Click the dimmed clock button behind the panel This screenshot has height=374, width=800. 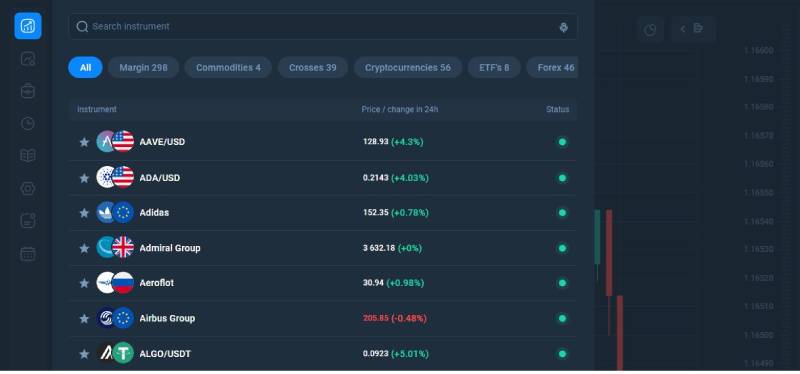click(650, 30)
